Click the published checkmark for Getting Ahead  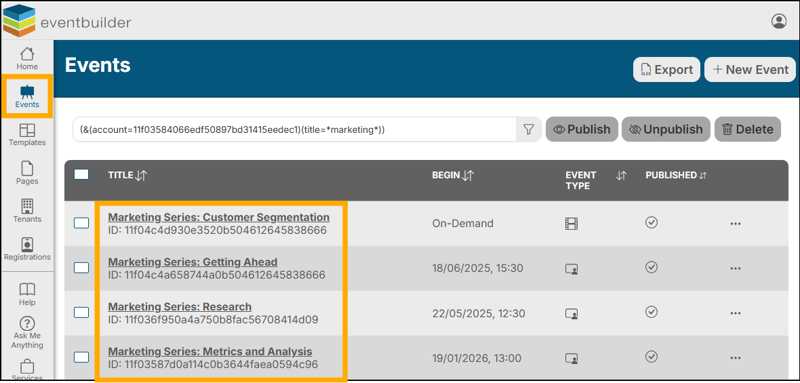(651, 267)
